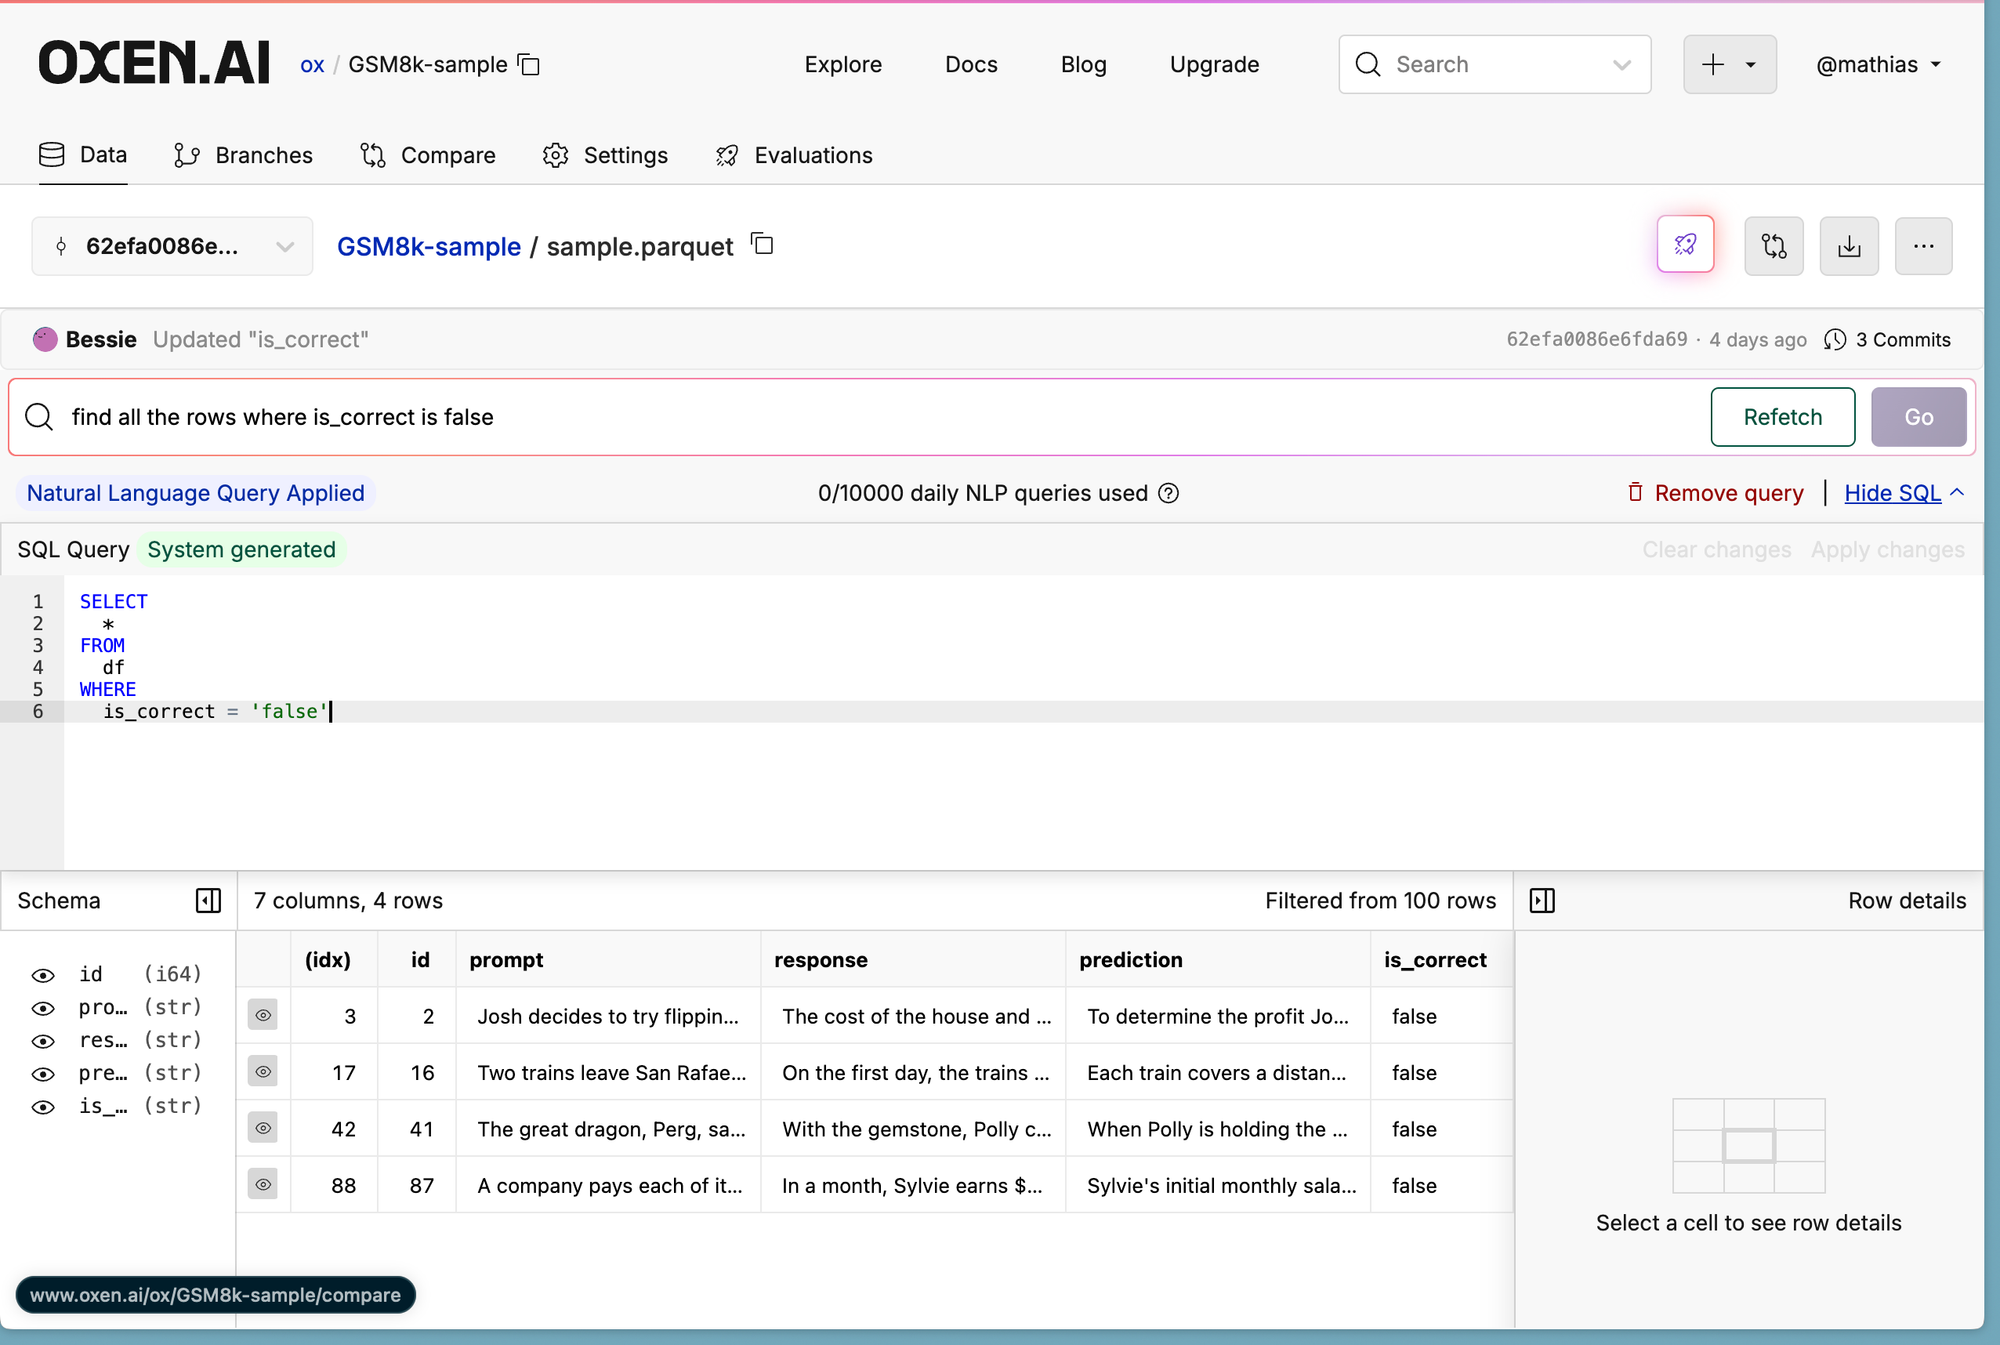Click the NLP queries help icon

click(1168, 493)
